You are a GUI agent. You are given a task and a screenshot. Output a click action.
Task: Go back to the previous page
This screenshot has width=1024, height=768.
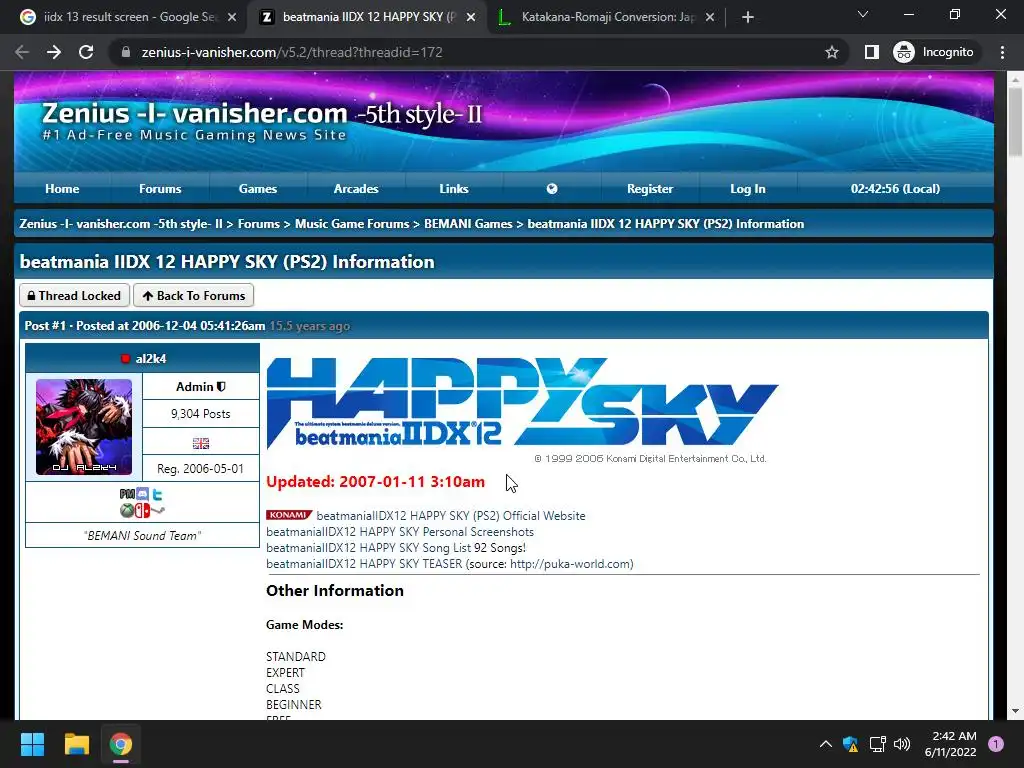(x=22, y=52)
